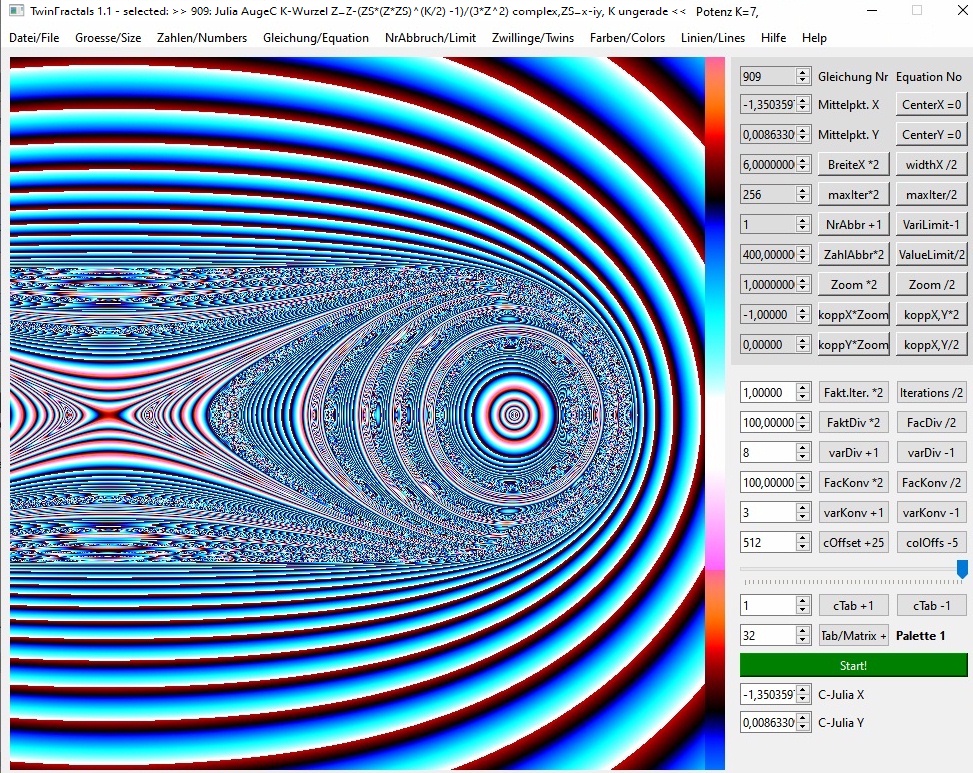Click the spinner arrows of the varKonv 3 field

click(x=803, y=512)
